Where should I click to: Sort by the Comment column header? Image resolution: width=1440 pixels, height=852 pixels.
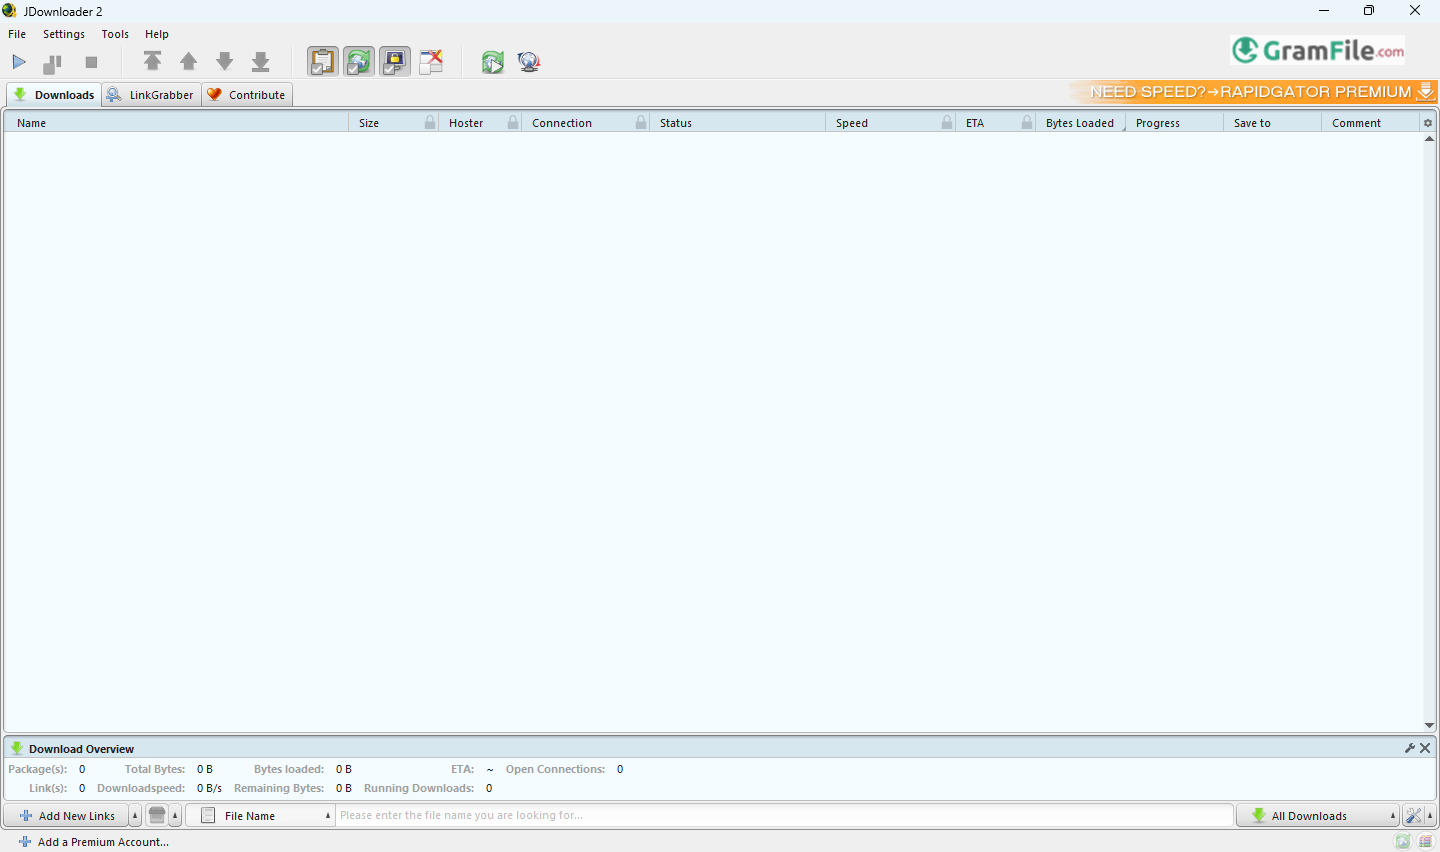pos(1370,123)
